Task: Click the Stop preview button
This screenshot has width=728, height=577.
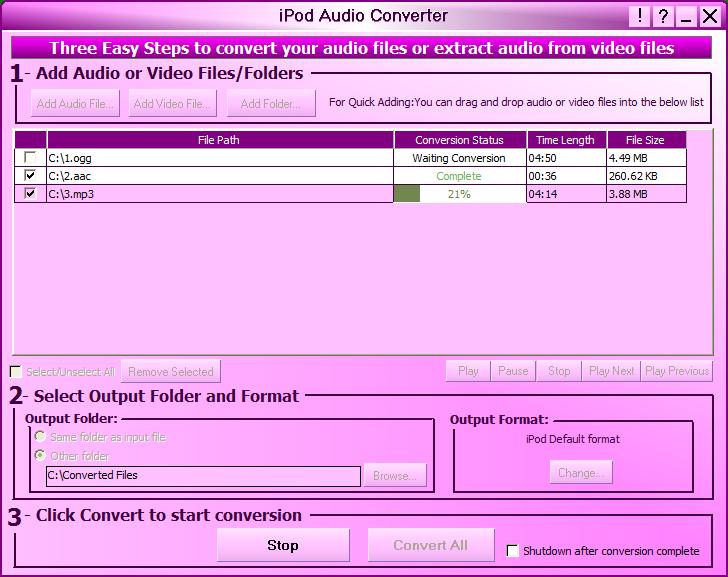Action: tap(559, 371)
